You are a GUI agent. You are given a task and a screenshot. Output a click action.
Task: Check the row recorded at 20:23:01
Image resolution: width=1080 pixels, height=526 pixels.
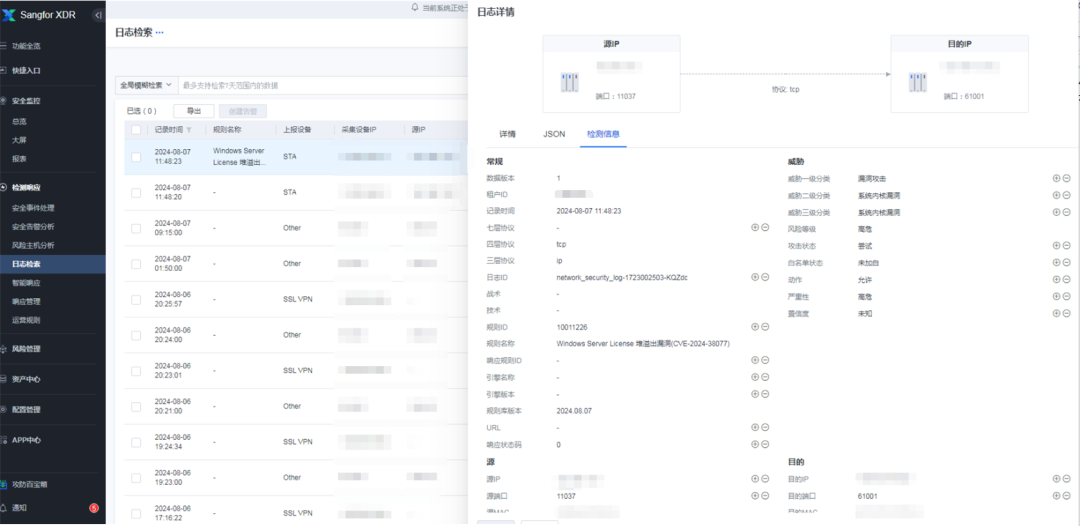136,370
